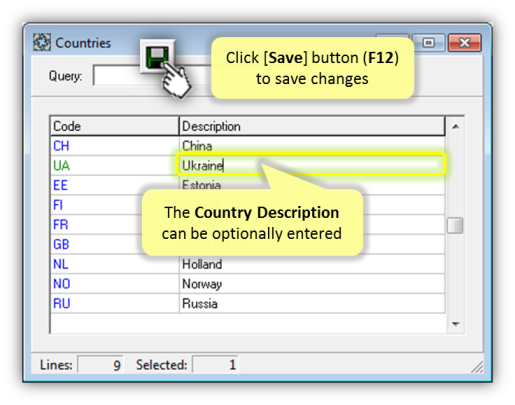Click the Code column header
The width and height of the screenshot is (515, 405).
(x=114, y=126)
